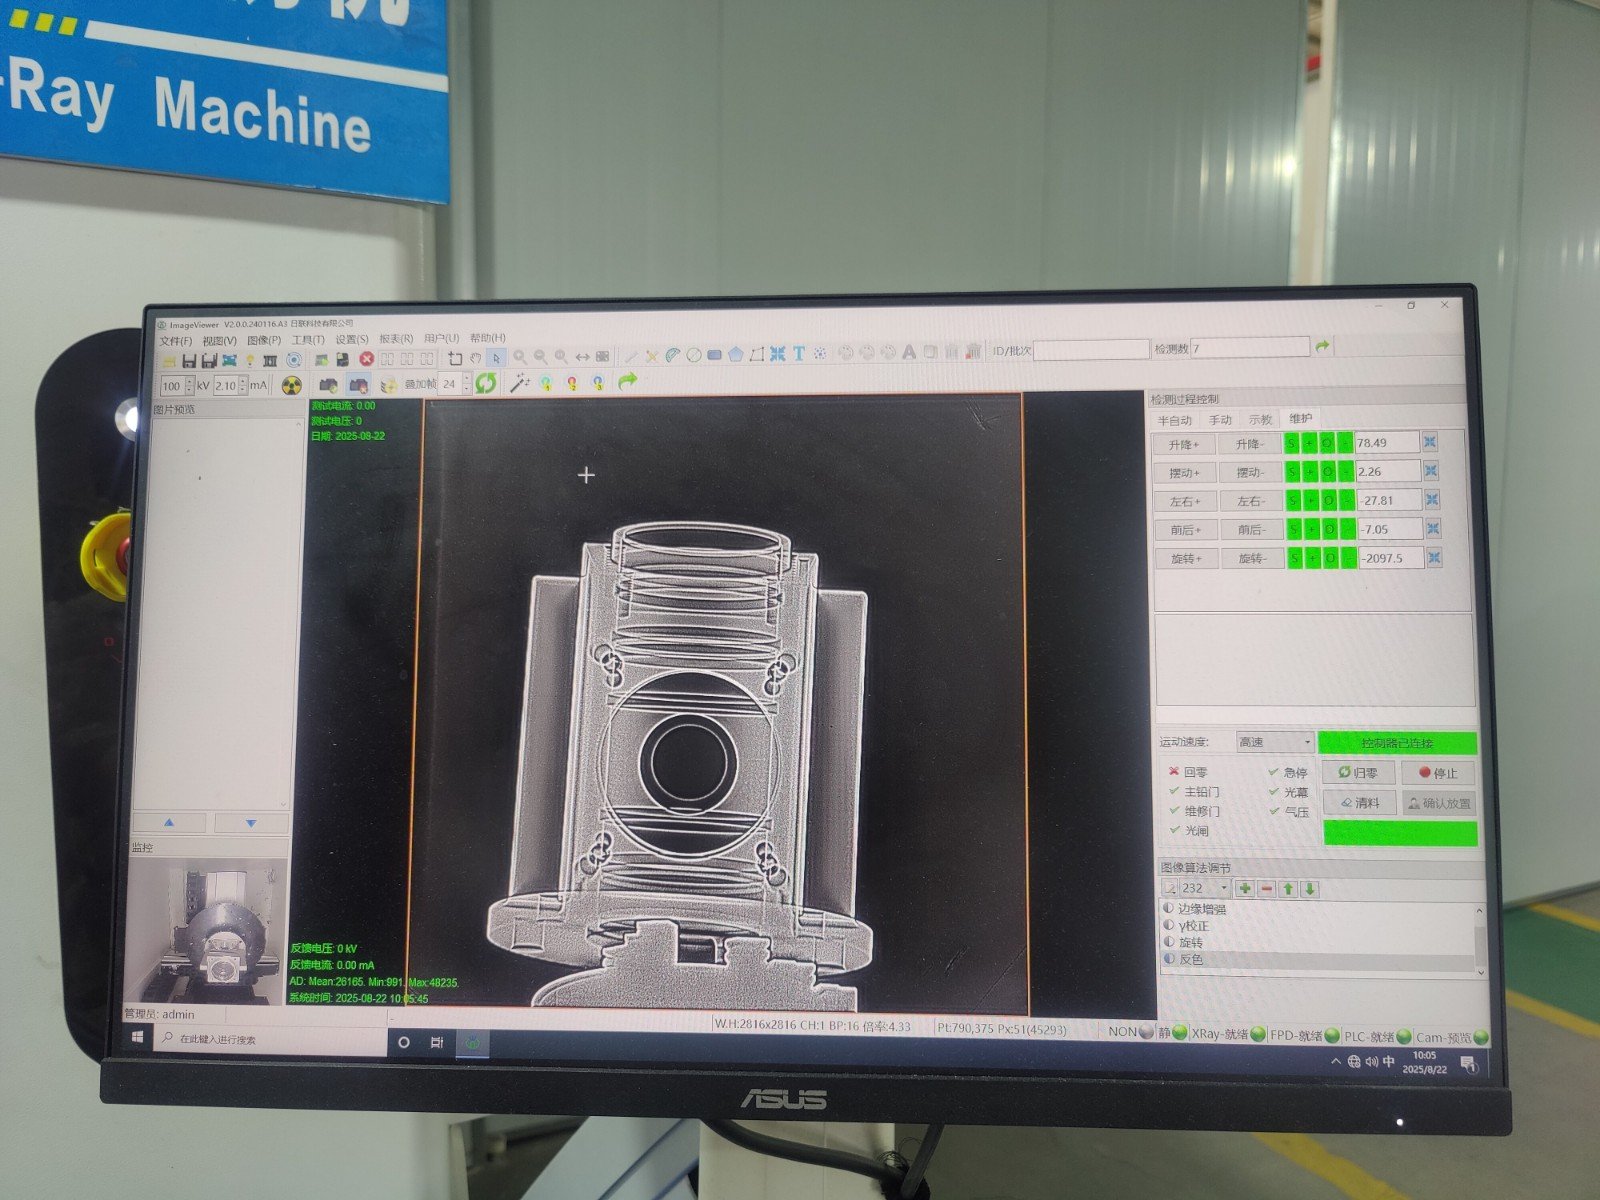This screenshot has height=1200, width=1600.
Task: Click the ID/批次 input field
Action: point(1090,349)
